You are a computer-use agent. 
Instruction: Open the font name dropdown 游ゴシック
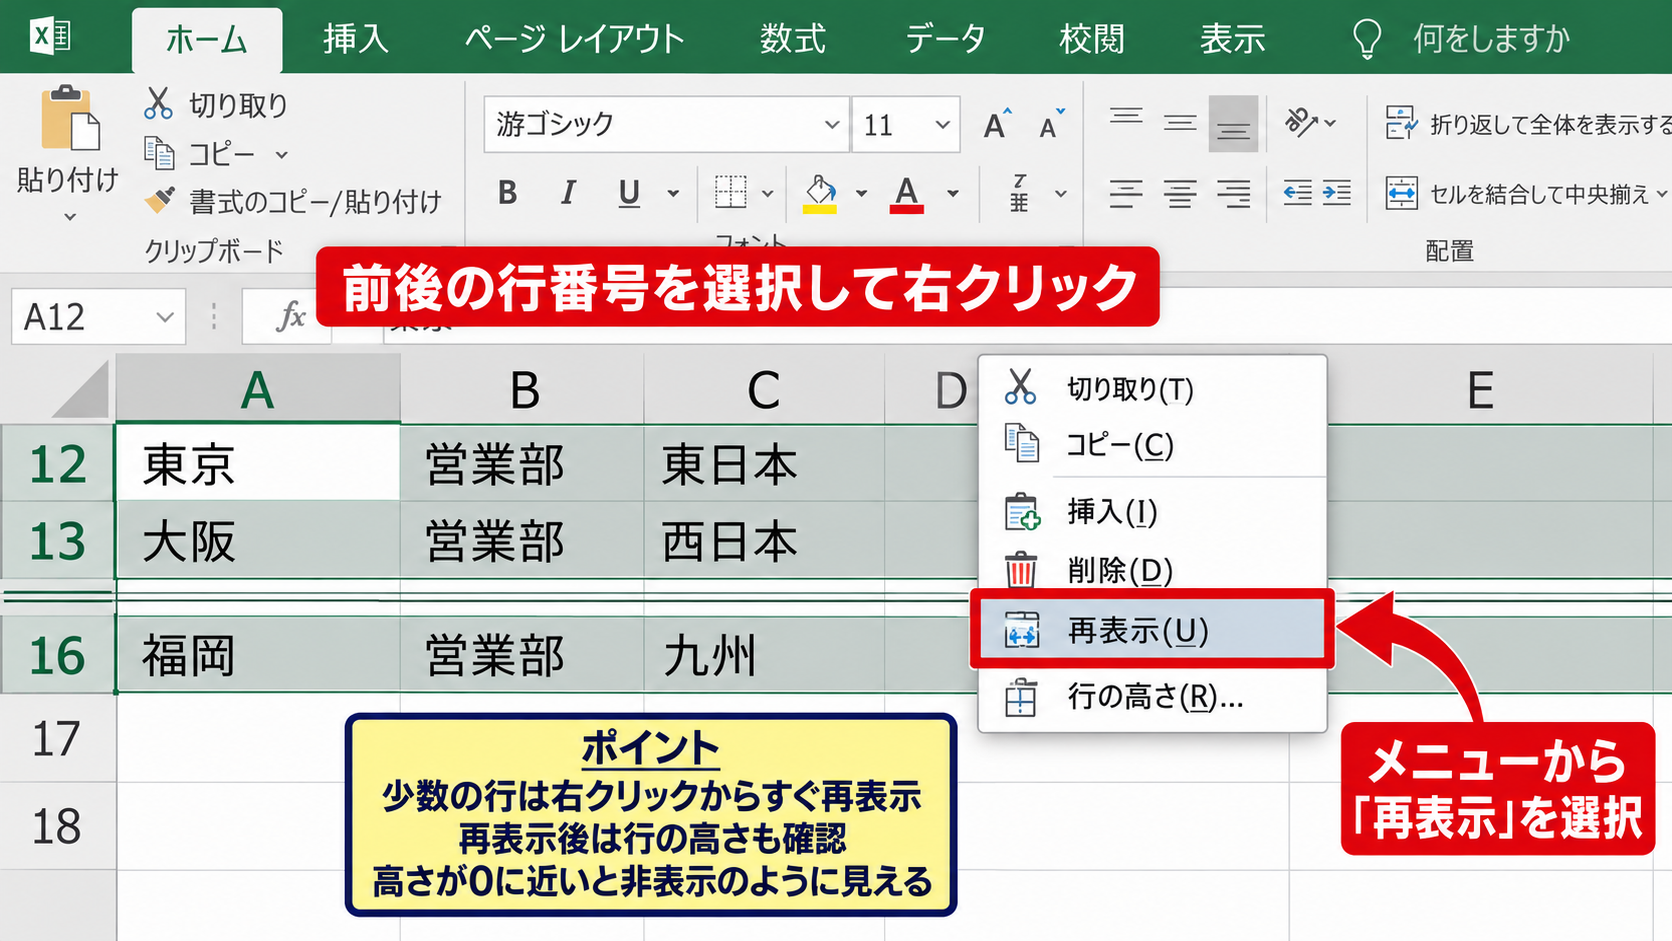pyautogui.click(x=832, y=125)
